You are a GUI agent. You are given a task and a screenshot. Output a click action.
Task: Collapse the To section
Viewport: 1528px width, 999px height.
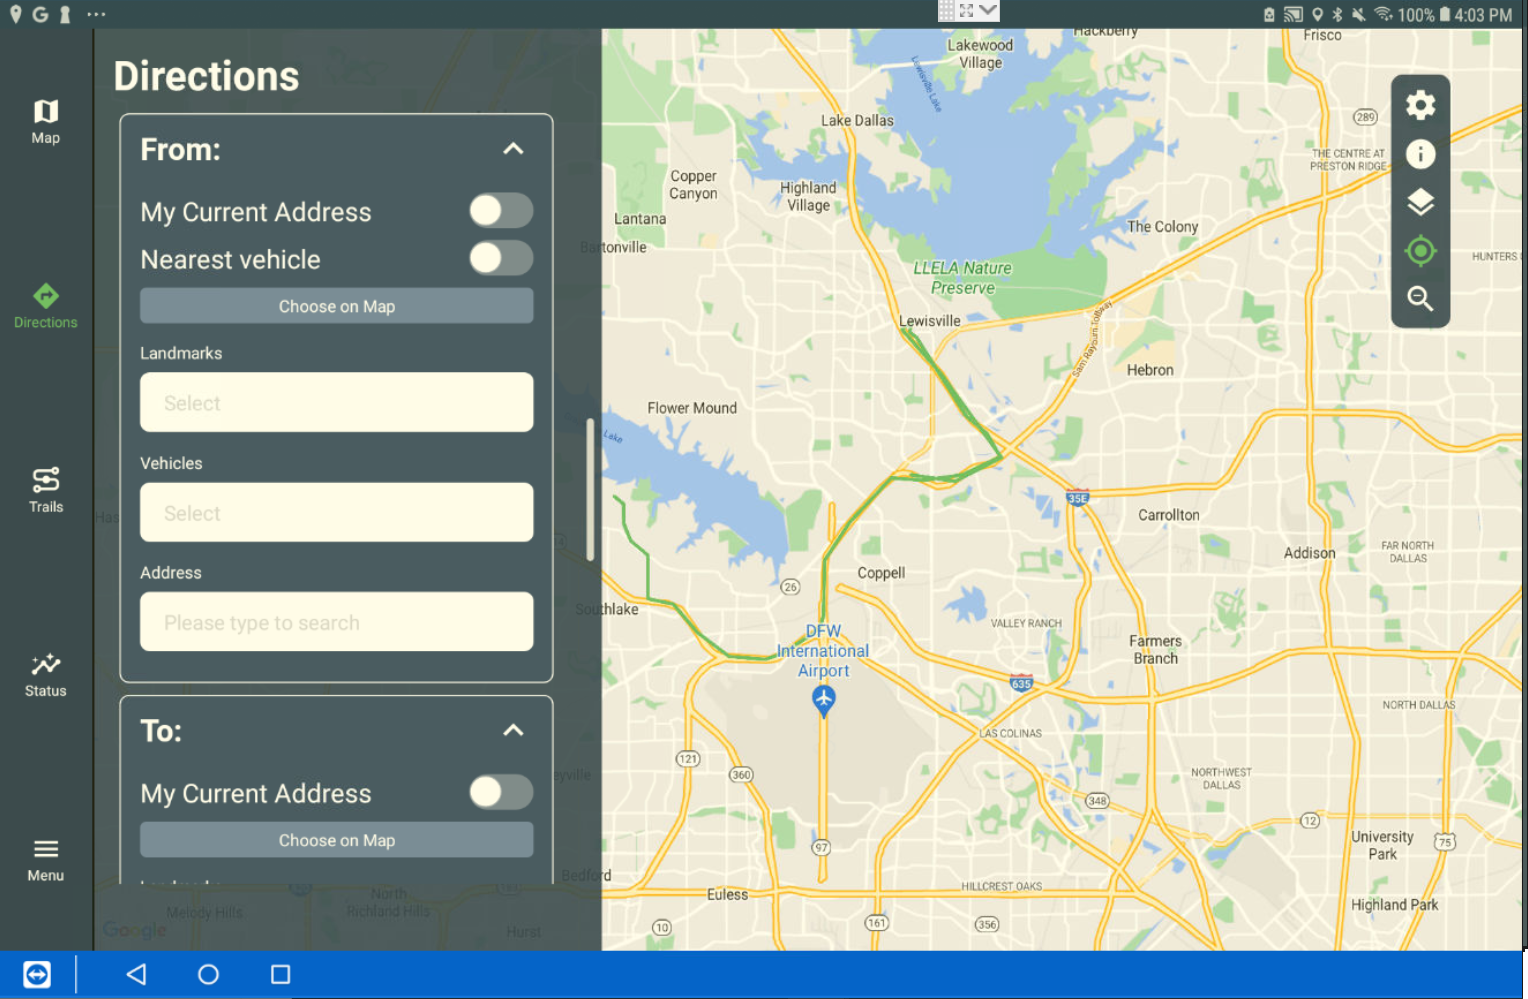[513, 730]
